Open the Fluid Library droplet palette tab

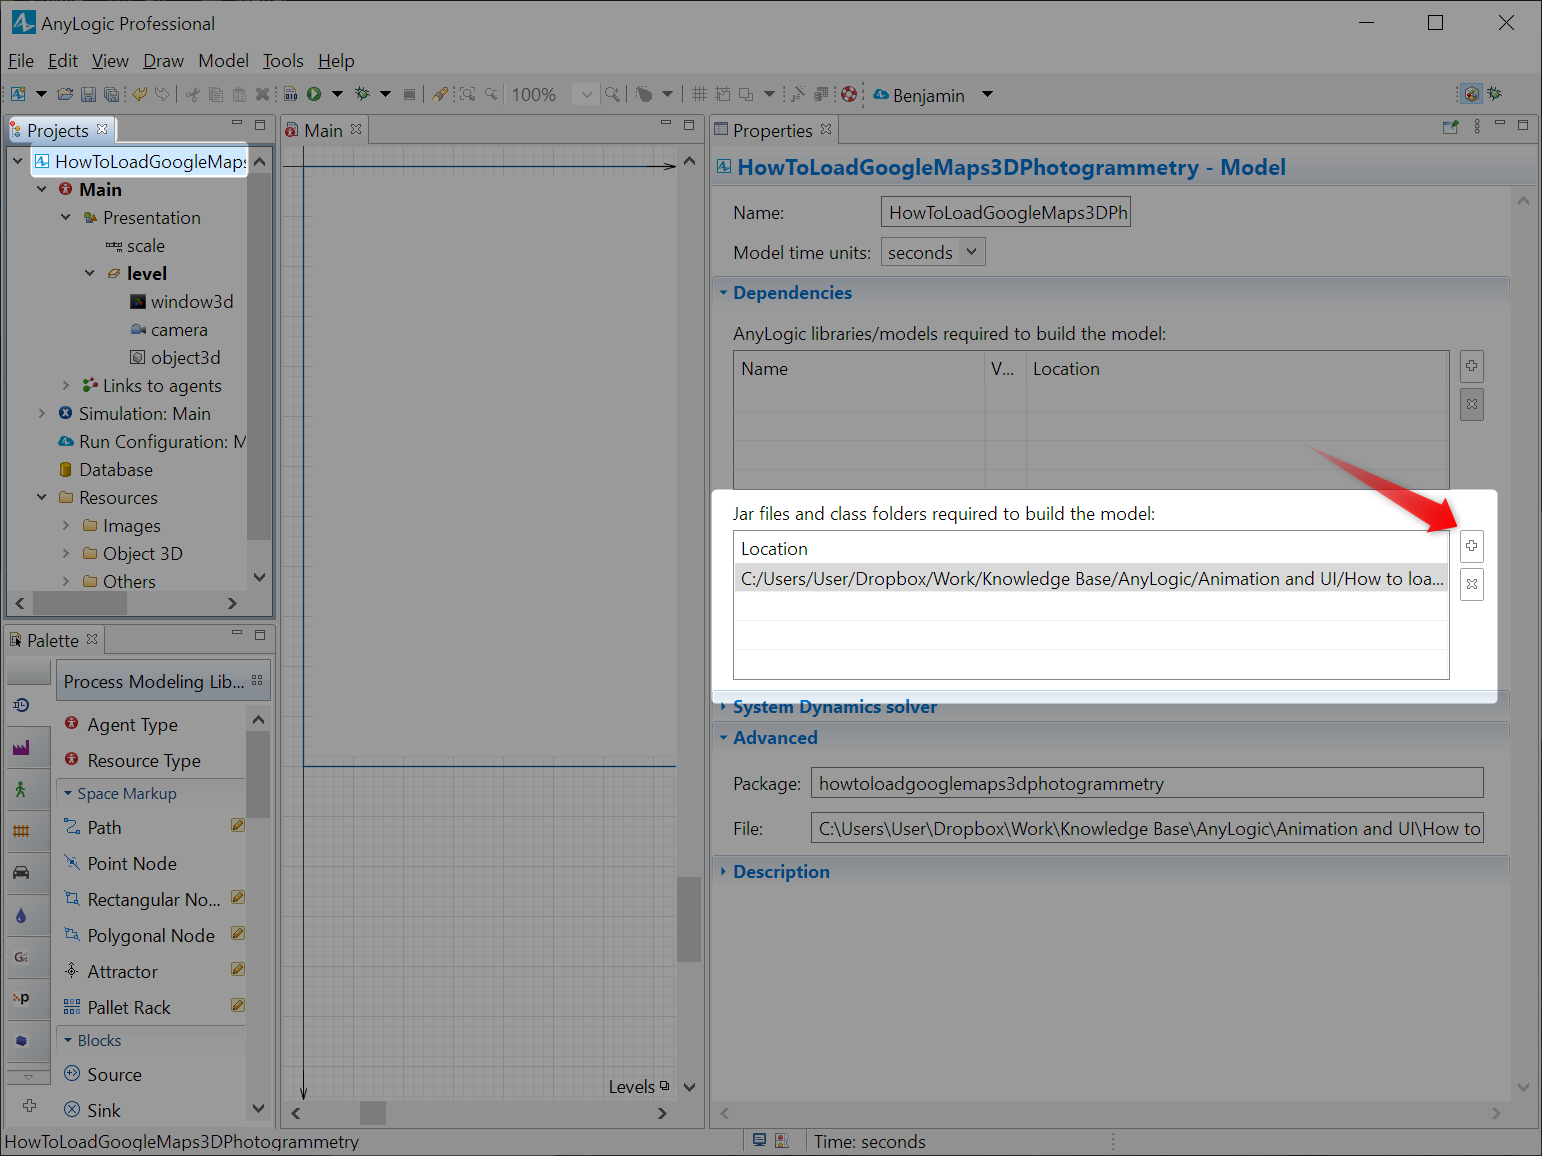[x=21, y=915]
